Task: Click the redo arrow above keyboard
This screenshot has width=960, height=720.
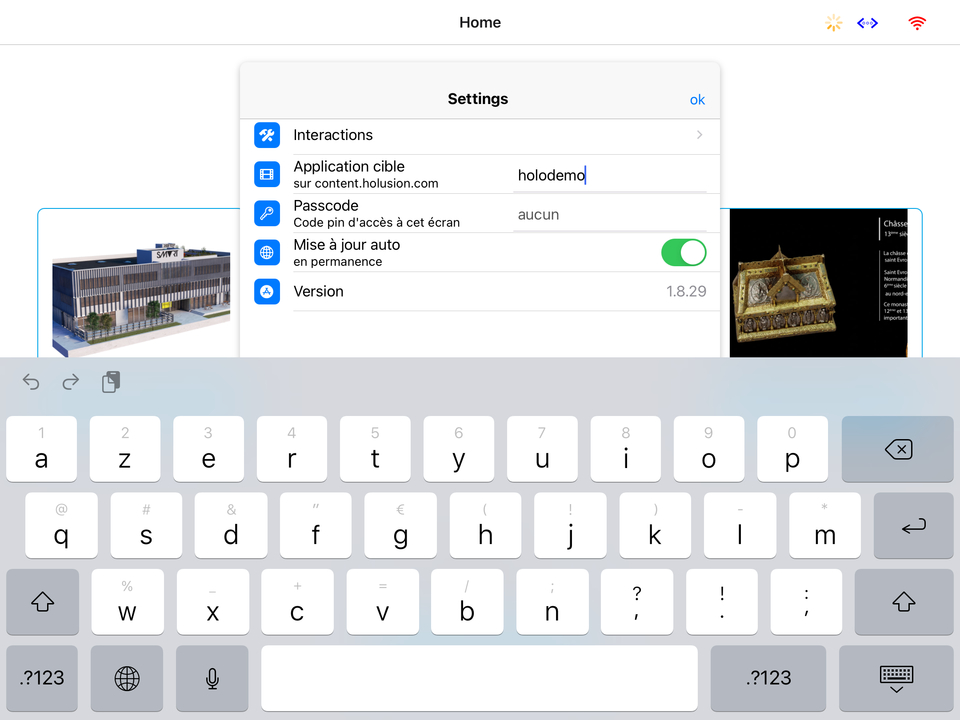Action: point(71,382)
